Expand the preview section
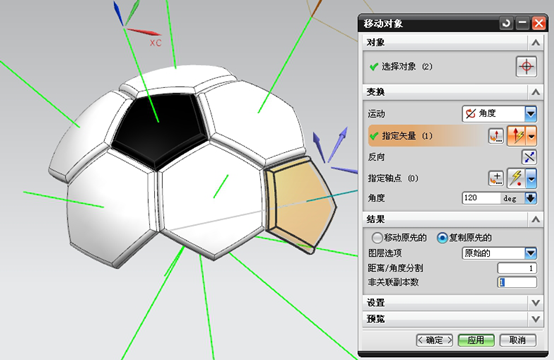 click(536, 319)
